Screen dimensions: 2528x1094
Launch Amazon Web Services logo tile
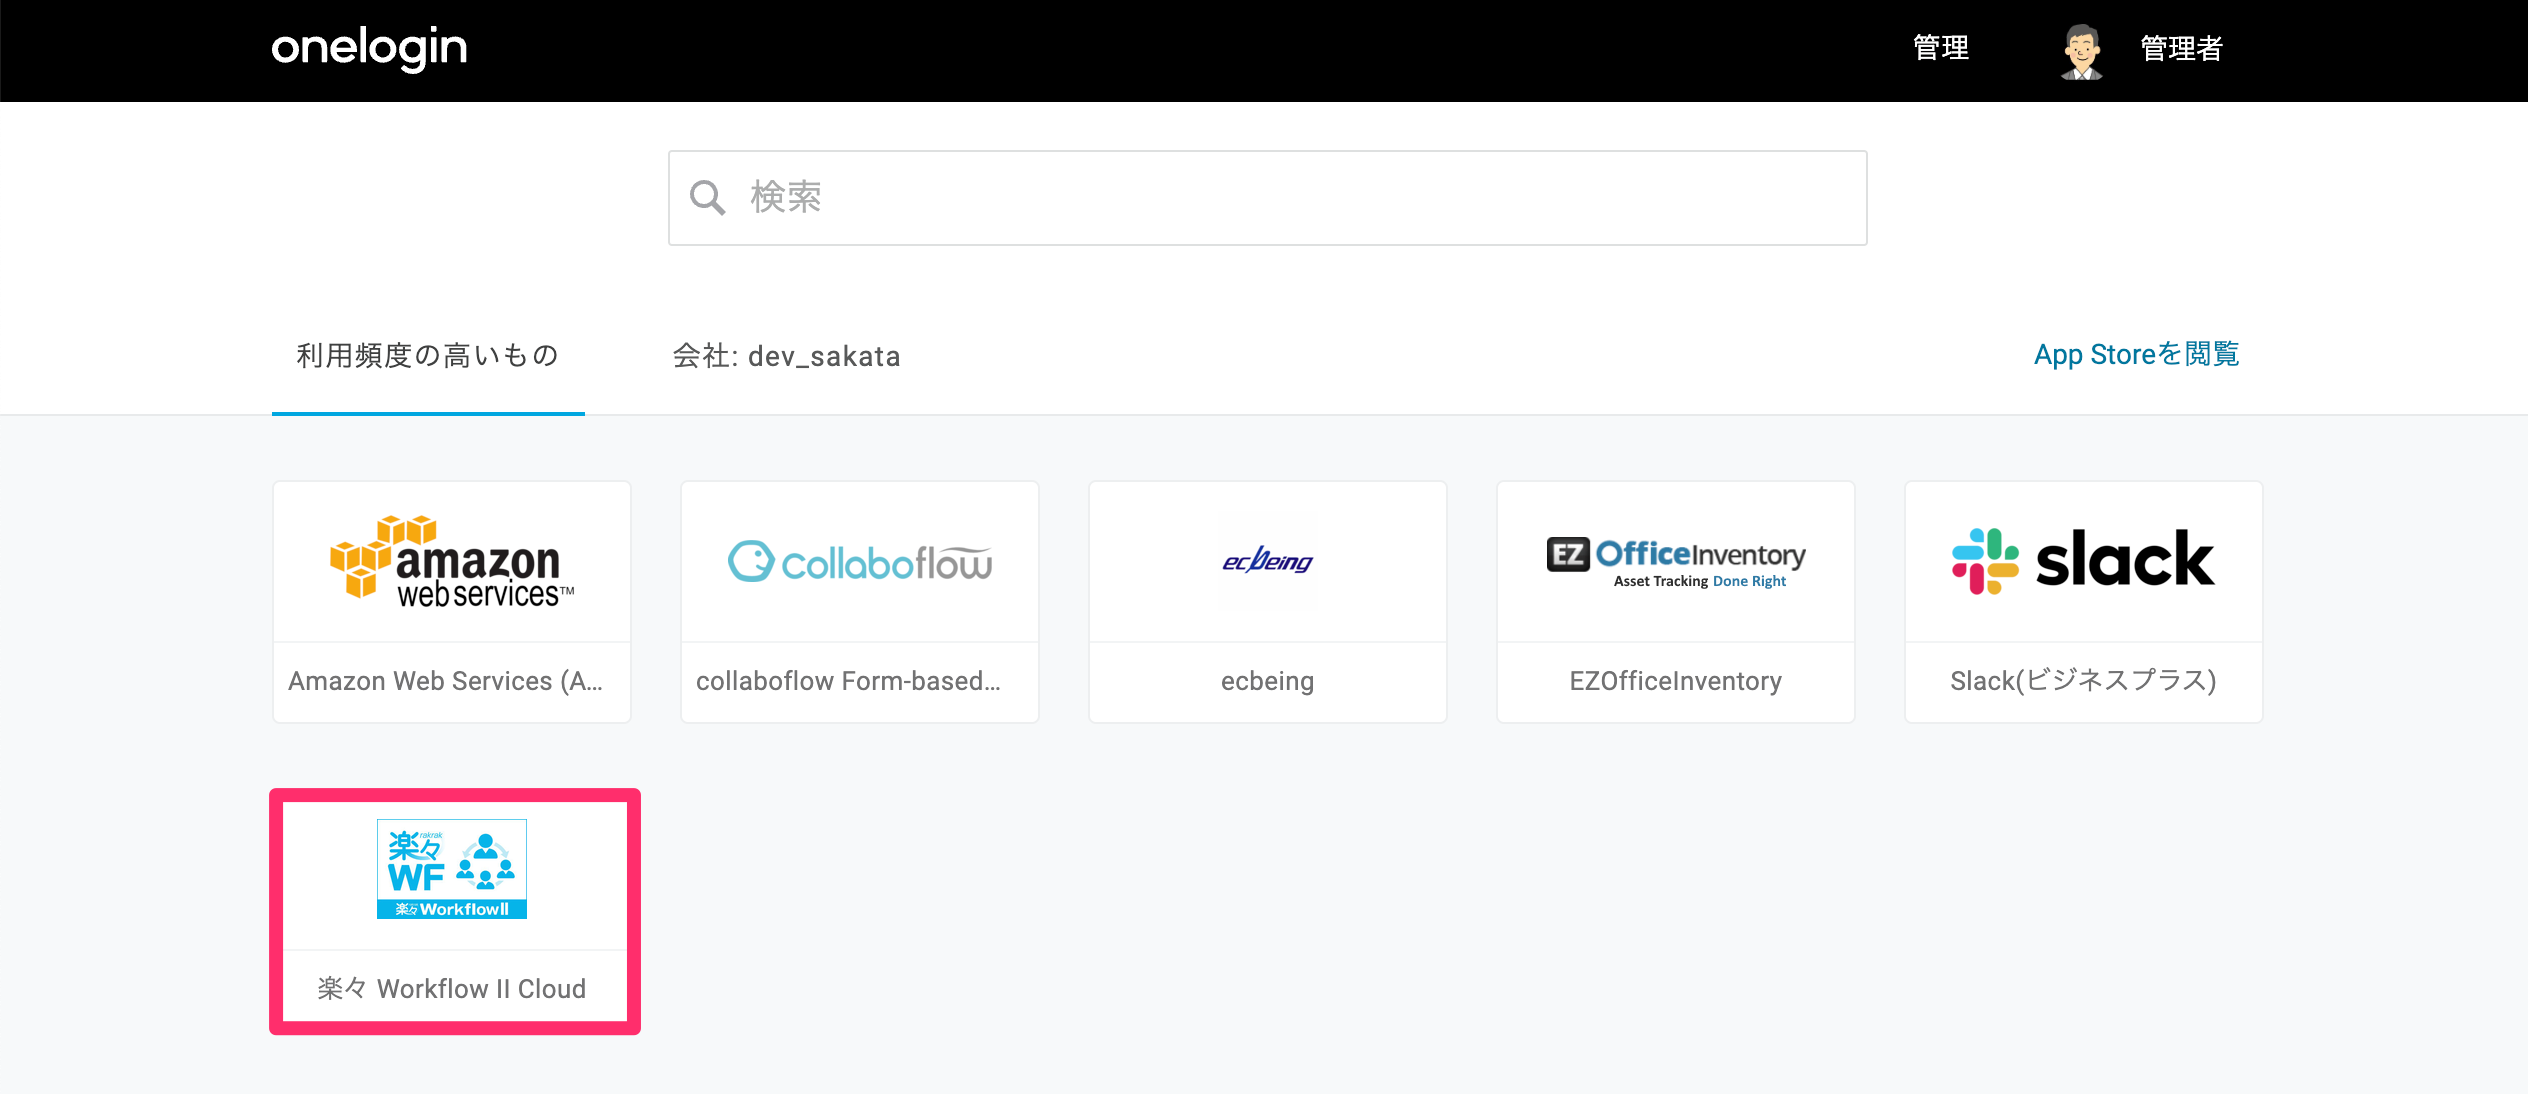click(452, 562)
